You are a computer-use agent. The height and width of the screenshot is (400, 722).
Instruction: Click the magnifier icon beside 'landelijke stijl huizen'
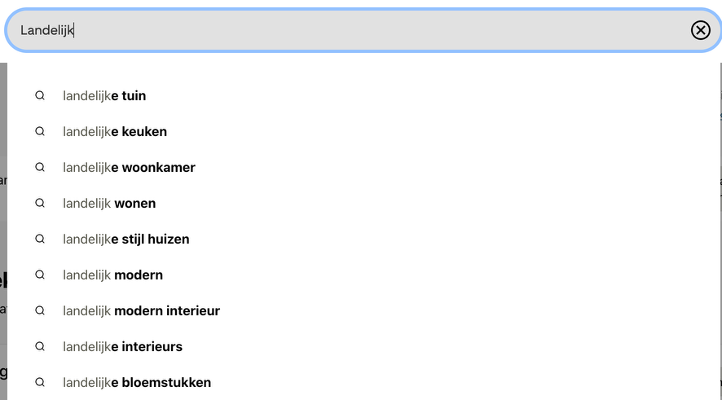pos(40,240)
